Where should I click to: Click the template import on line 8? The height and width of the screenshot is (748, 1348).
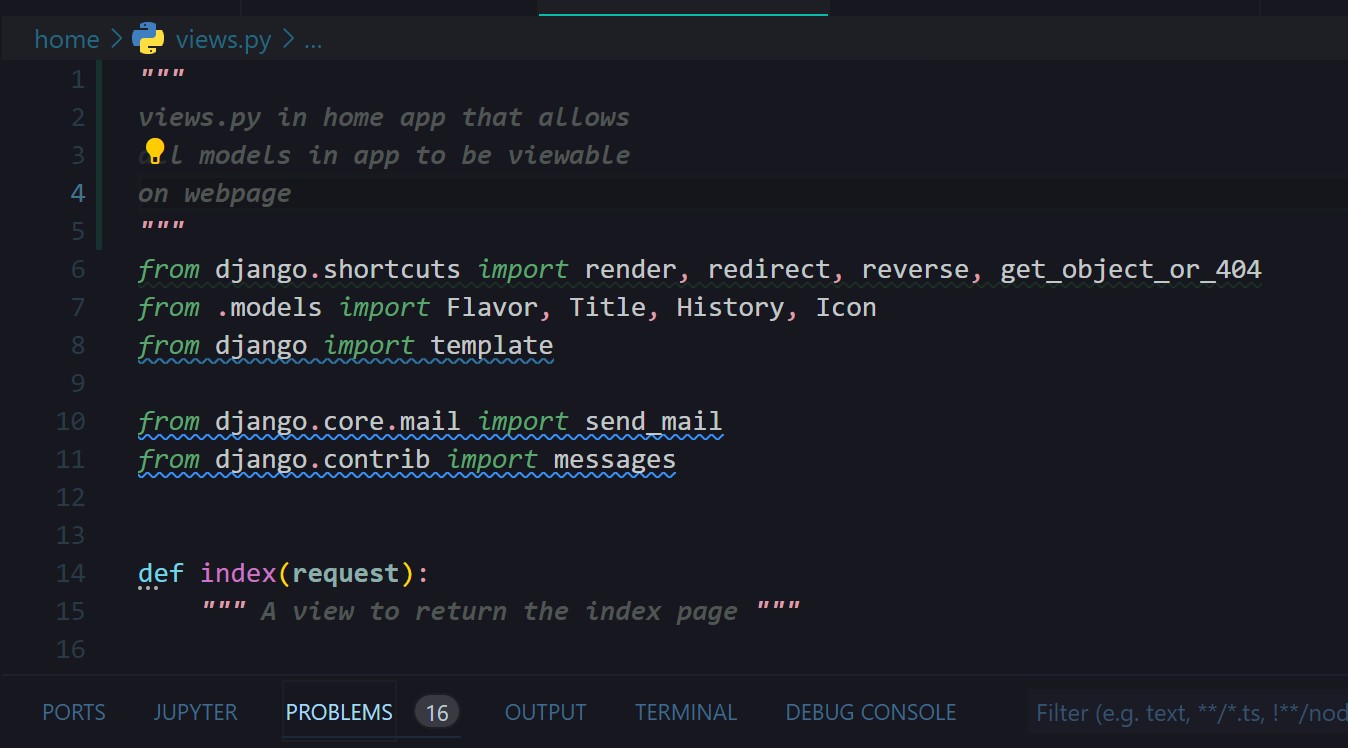pos(492,345)
